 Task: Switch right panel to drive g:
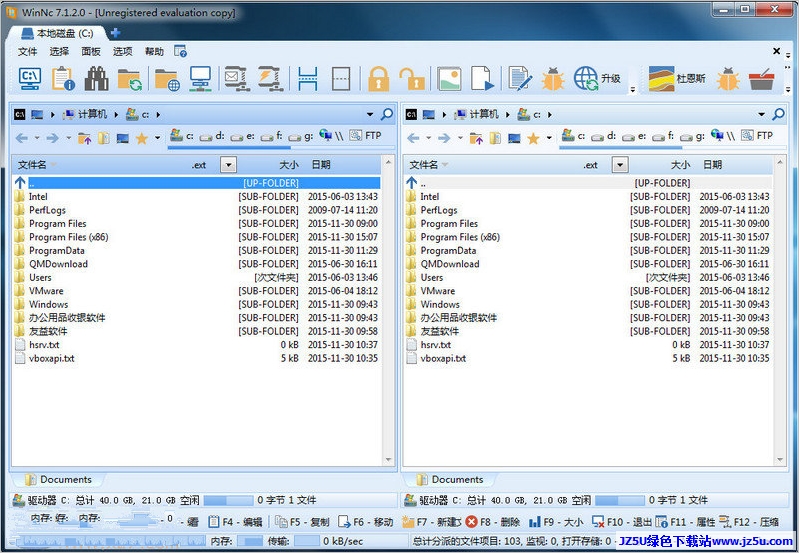pyautogui.click(x=693, y=136)
